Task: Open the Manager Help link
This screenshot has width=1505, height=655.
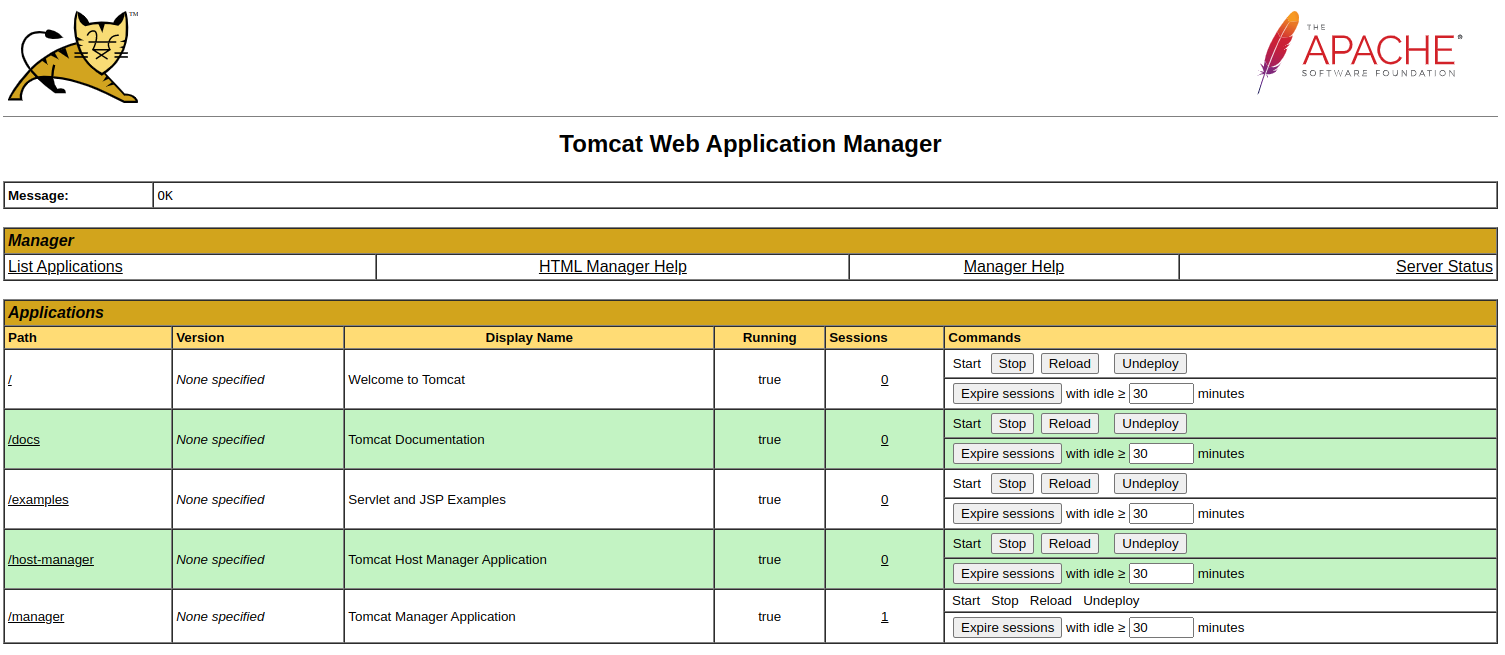Action: pyautogui.click(x=1013, y=267)
